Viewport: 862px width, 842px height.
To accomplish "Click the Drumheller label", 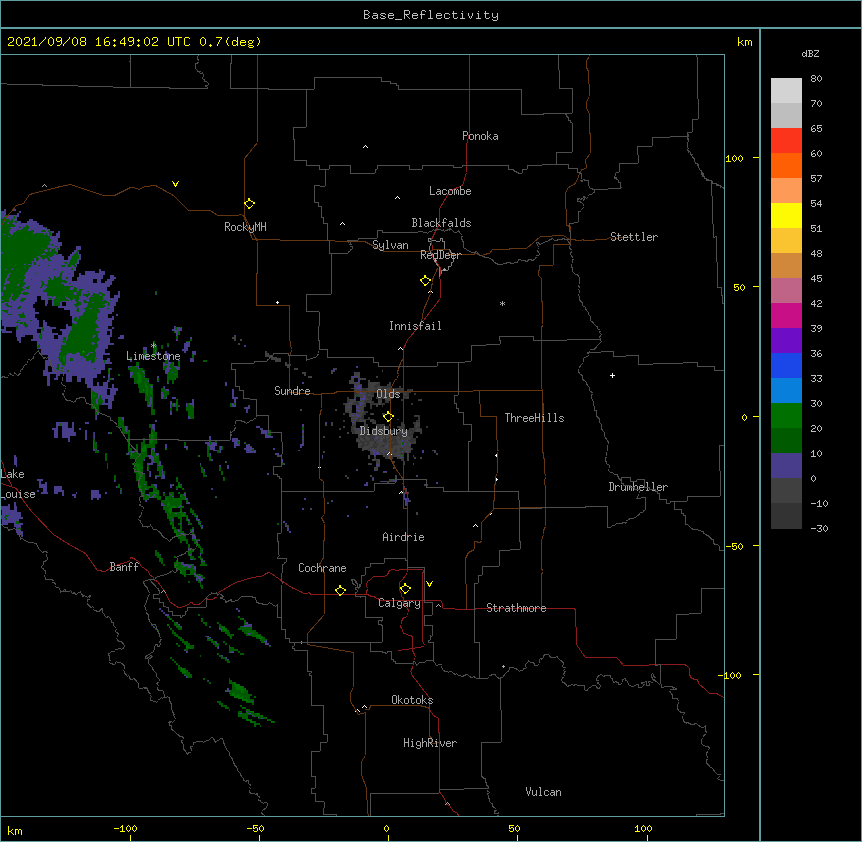I will [x=638, y=487].
